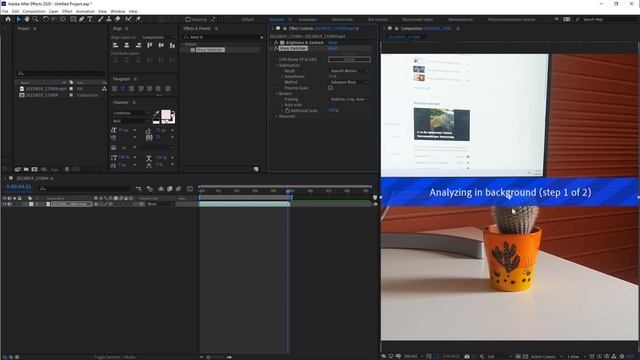Screen dimensions: 640x360
Task: Toggle the Warp Stabilizer fx switch
Action: [276, 48]
